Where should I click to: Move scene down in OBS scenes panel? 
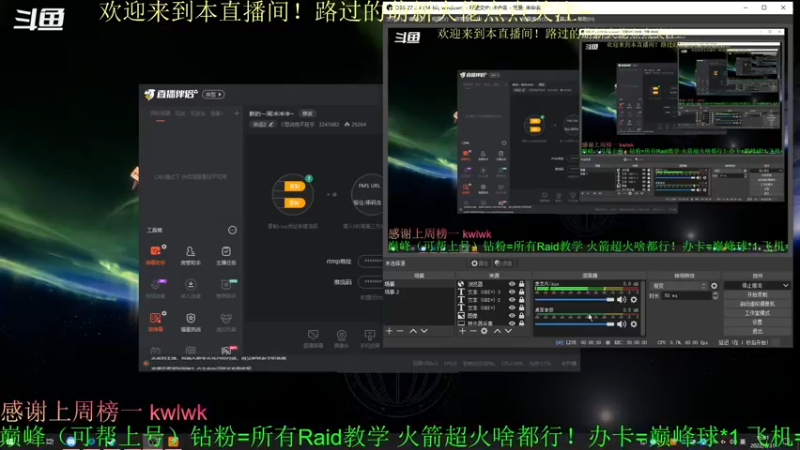[x=424, y=331]
